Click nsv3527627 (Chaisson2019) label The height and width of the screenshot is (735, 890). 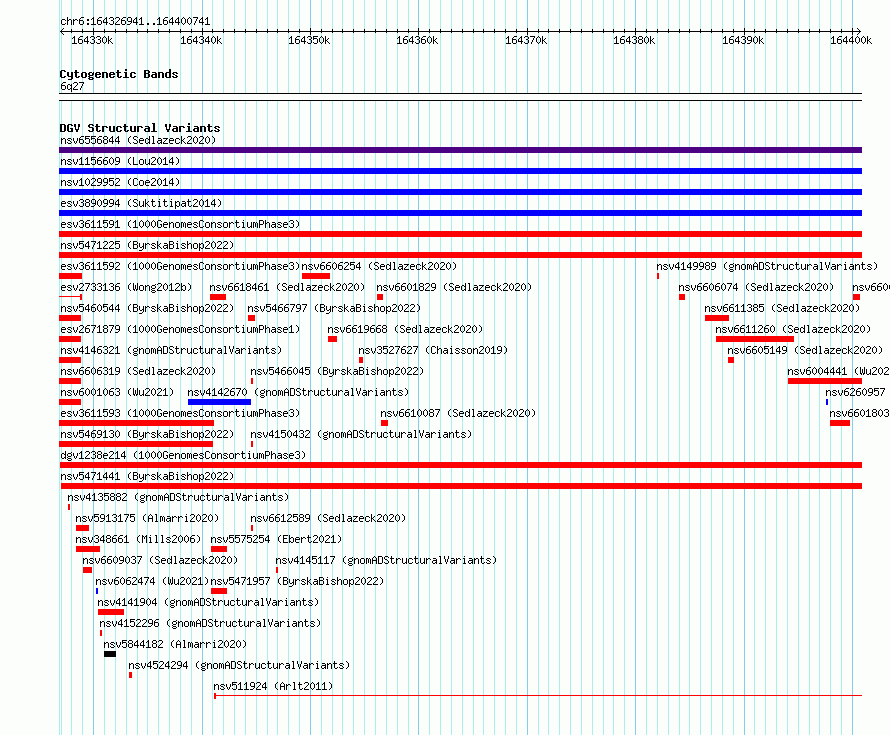click(433, 350)
